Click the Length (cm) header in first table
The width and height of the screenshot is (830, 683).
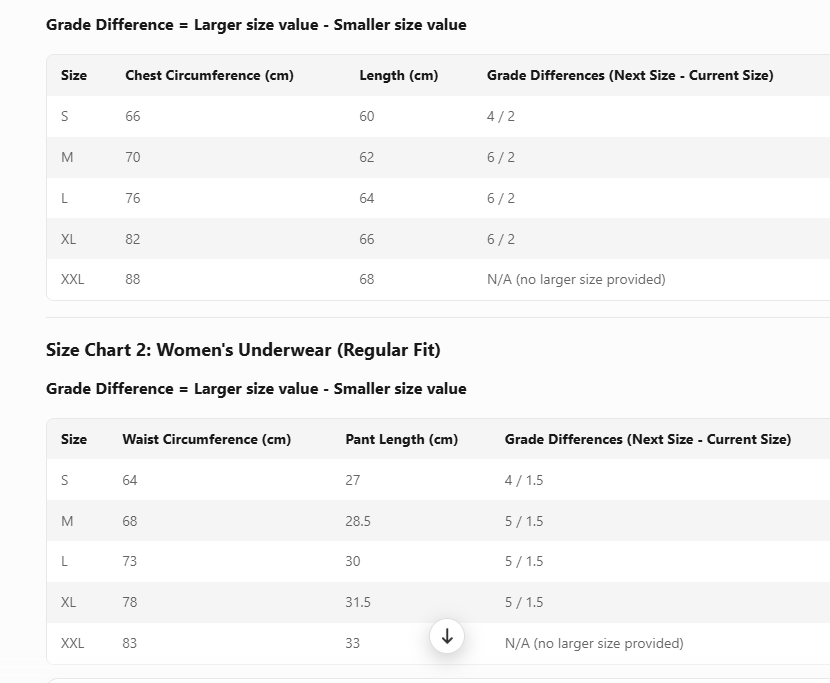(x=399, y=75)
